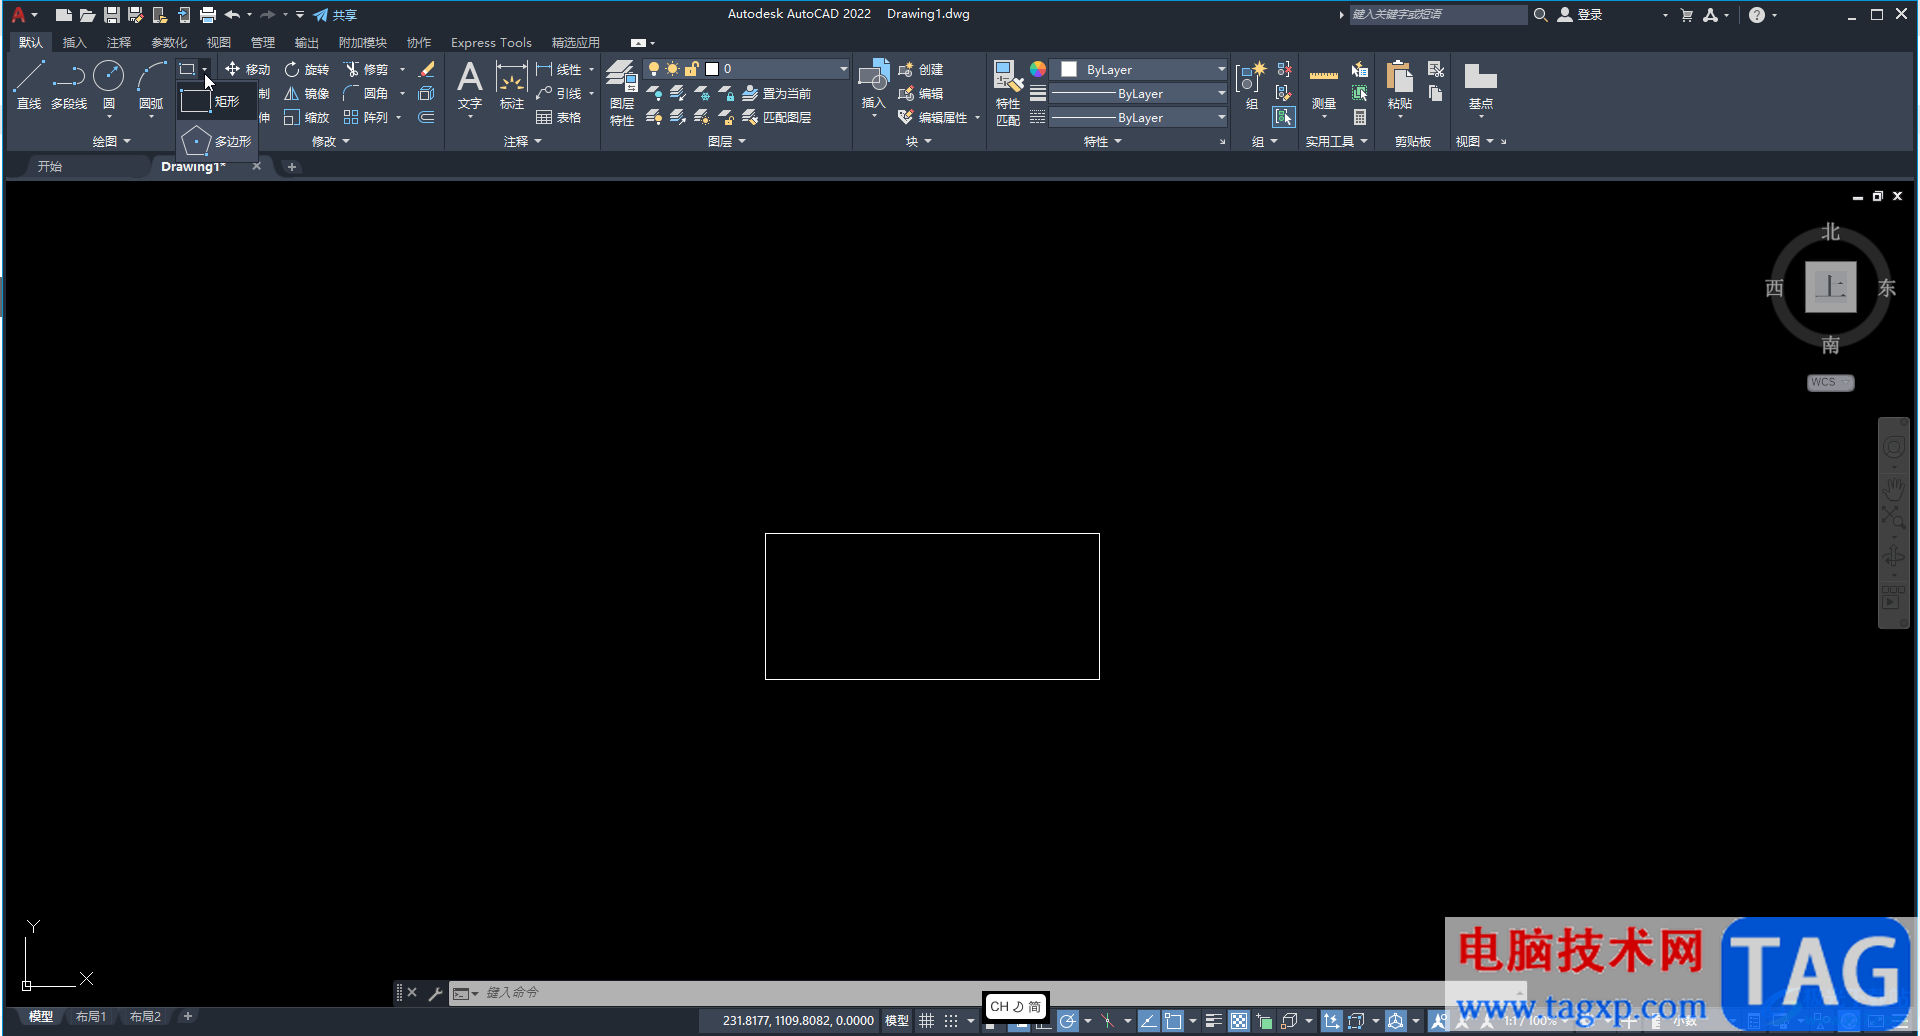Click the Rotate (旋转) tool
Screen dimensions: 1920x1036
tap(306, 69)
